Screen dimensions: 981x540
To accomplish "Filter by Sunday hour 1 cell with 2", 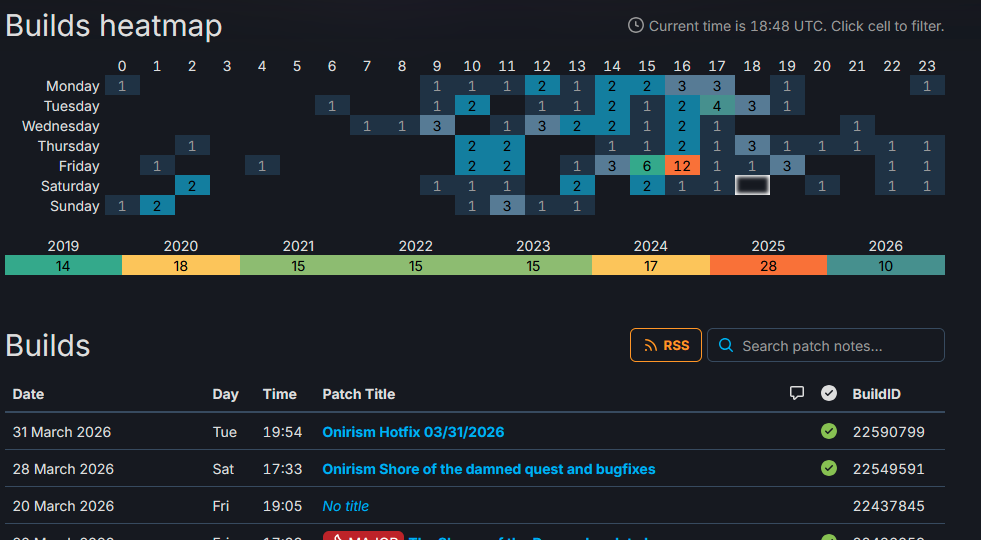I will point(157,206).
